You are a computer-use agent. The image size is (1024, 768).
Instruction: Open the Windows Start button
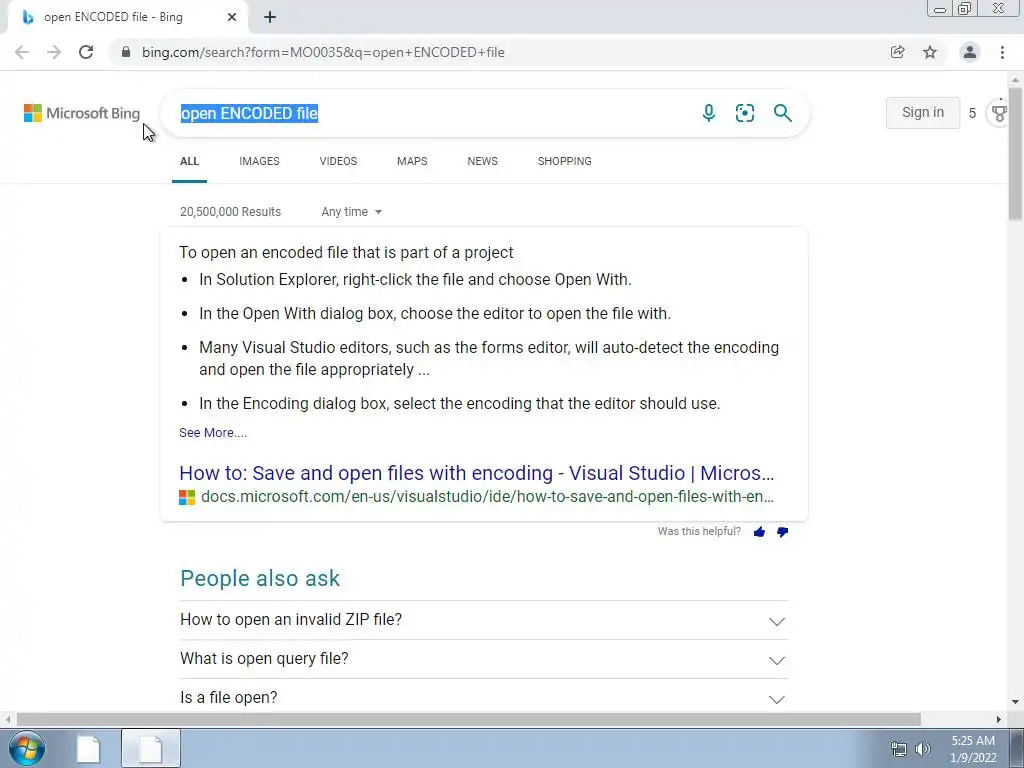tap(26, 748)
